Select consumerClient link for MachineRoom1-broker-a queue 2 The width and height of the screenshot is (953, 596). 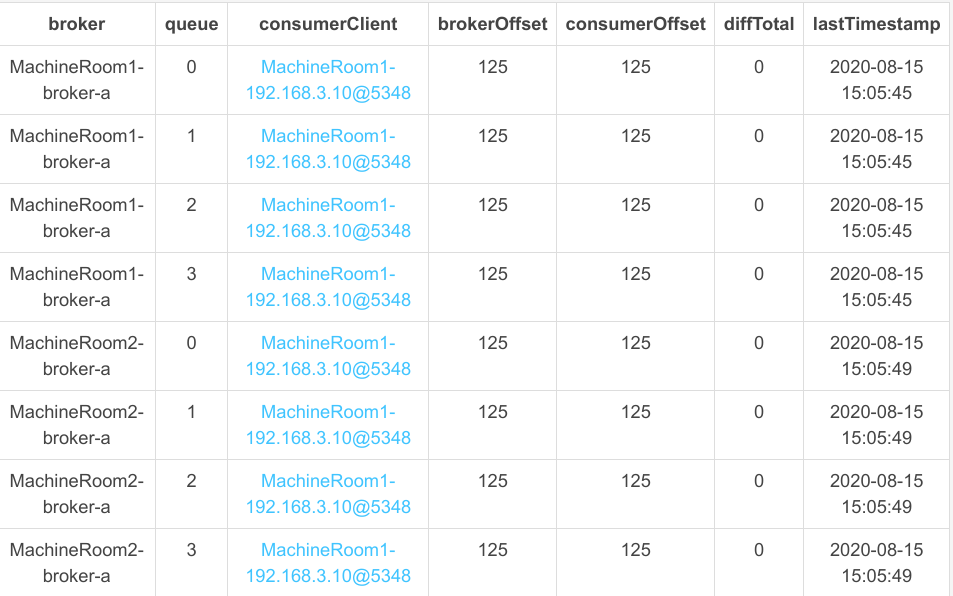point(328,218)
